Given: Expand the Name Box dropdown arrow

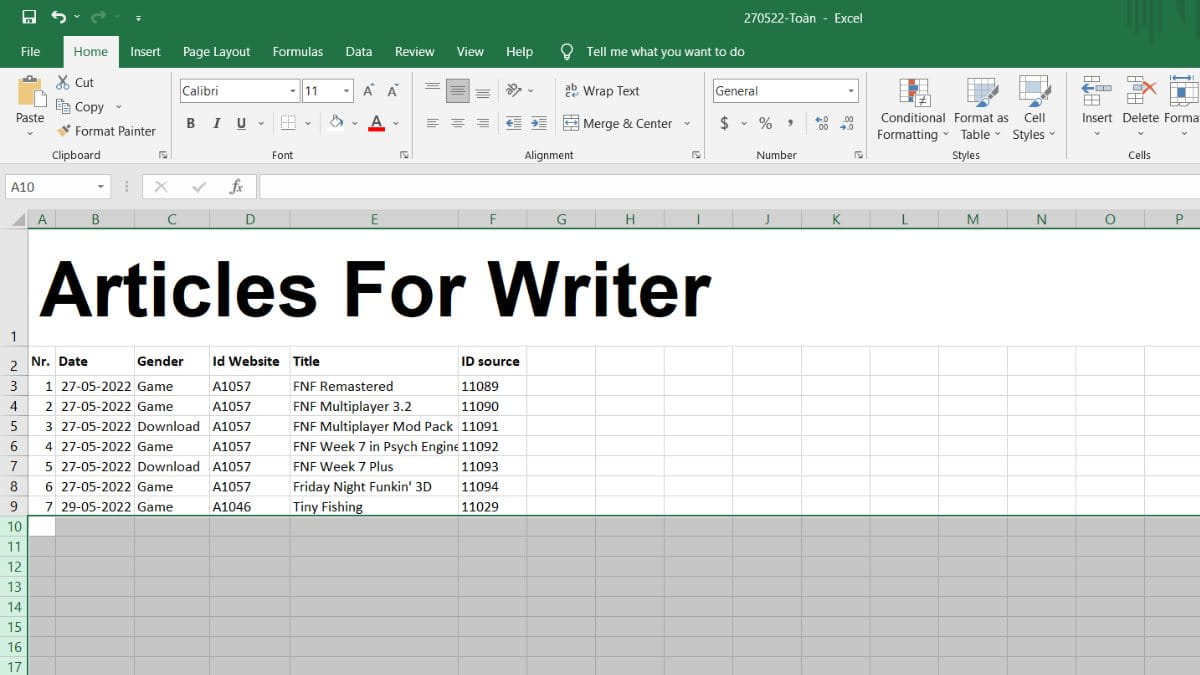Looking at the screenshot, I should coord(101,187).
